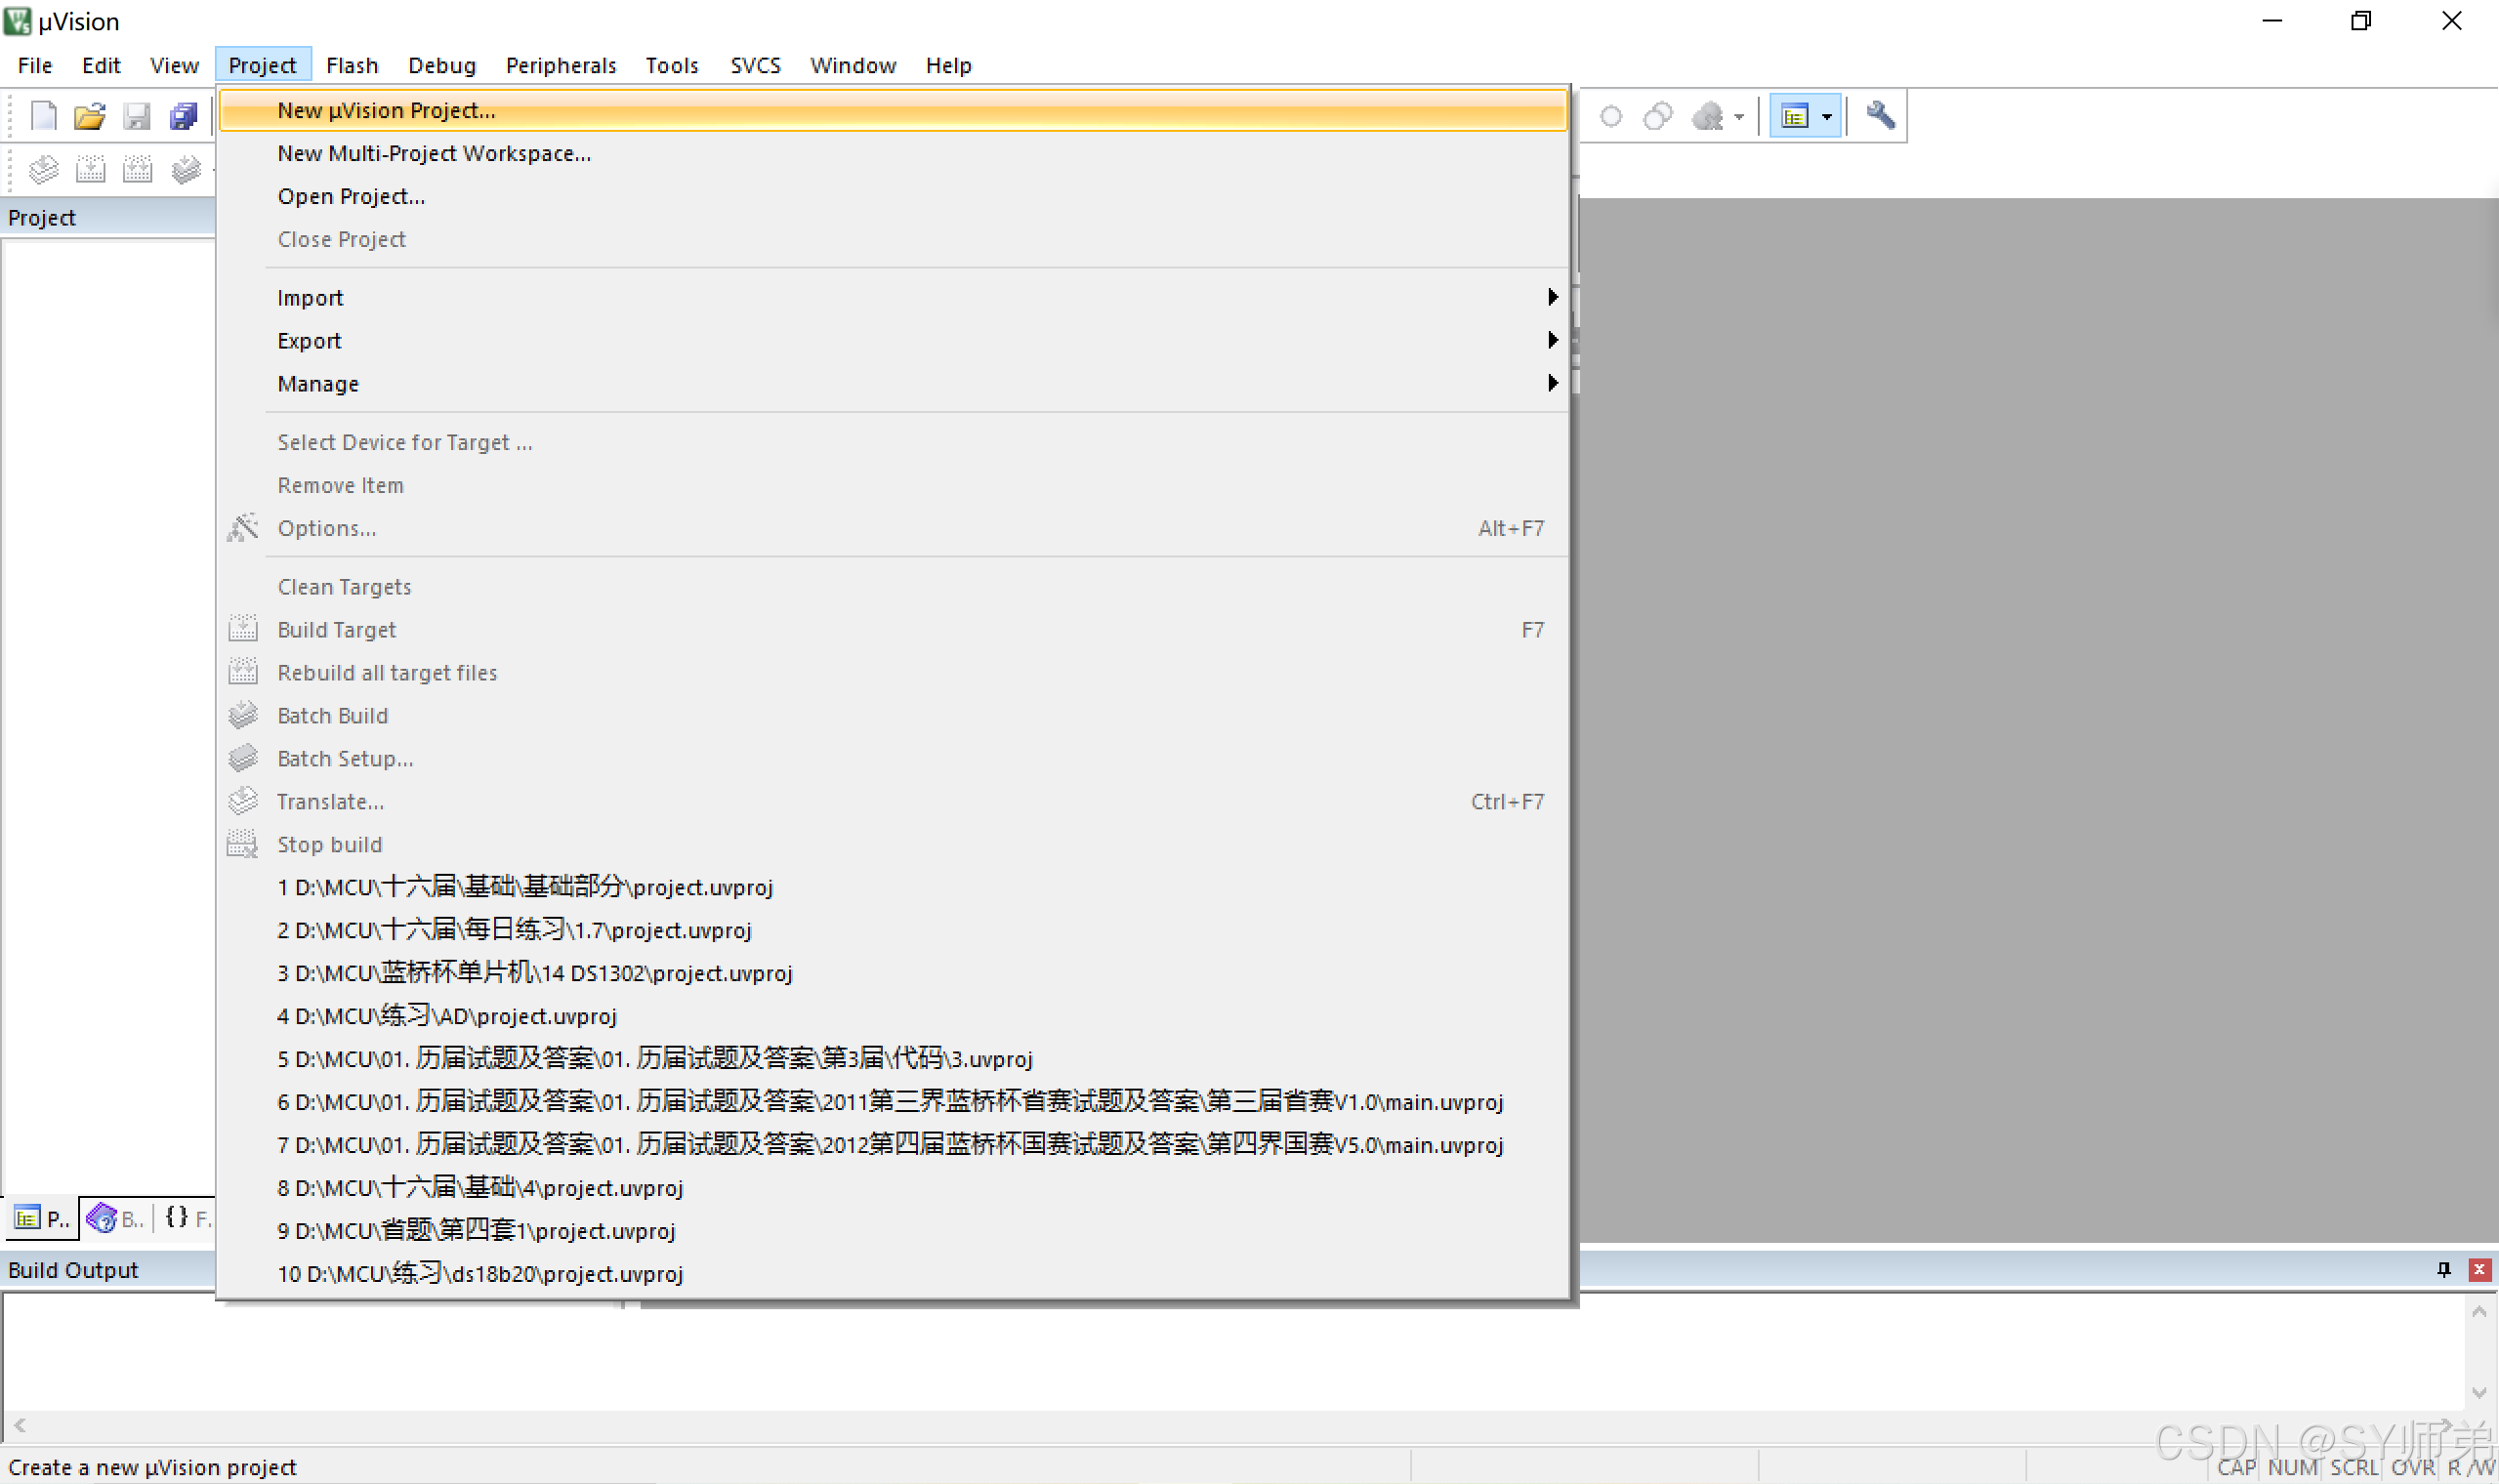Open the Flash menu
The height and width of the screenshot is (1484, 2499).
(352, 65)
